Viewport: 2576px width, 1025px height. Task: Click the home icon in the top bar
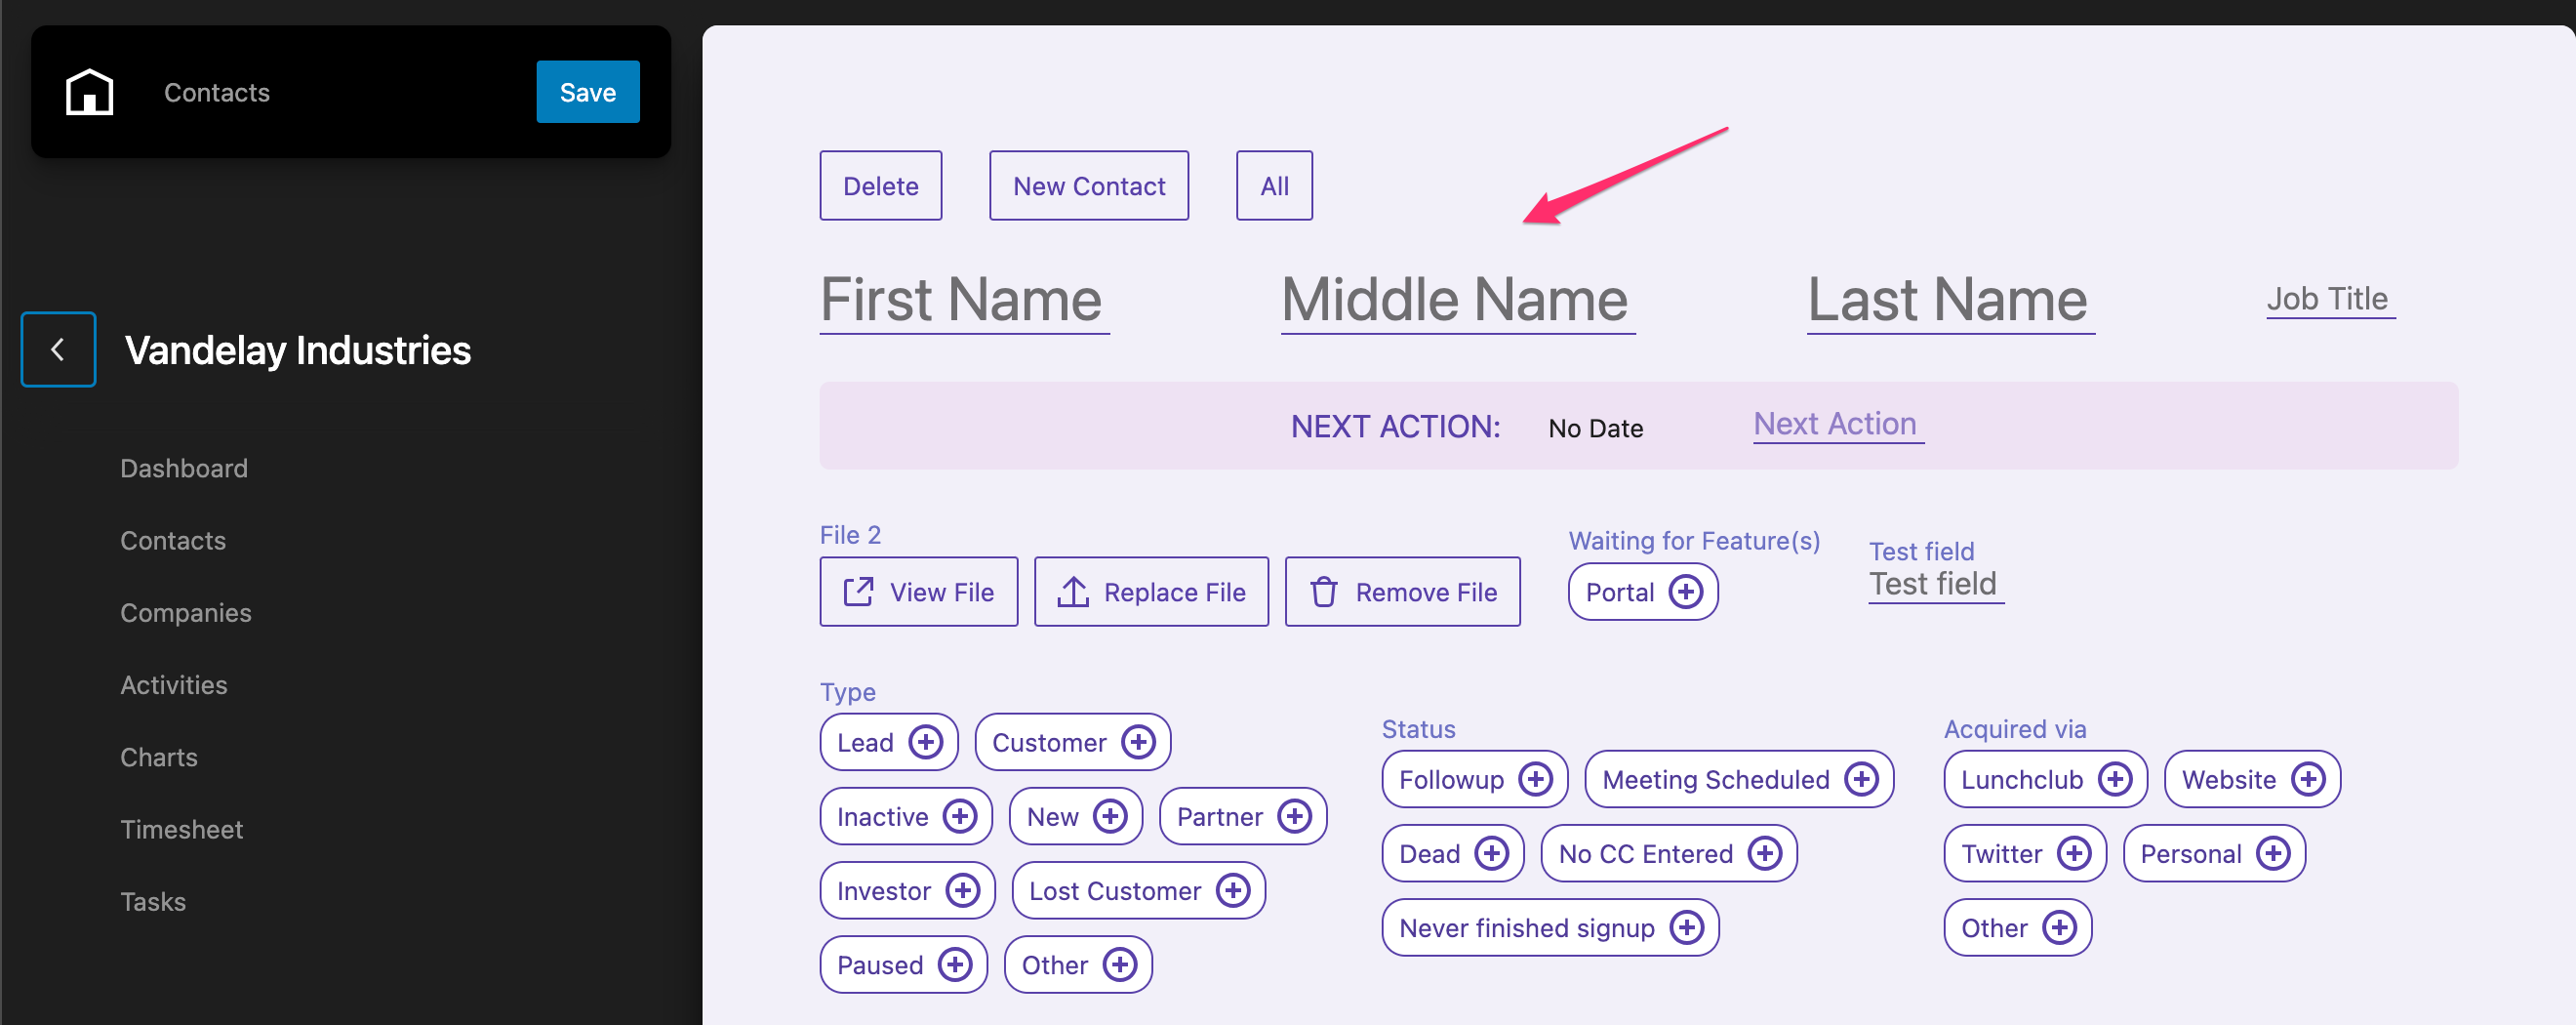point(90,92)
